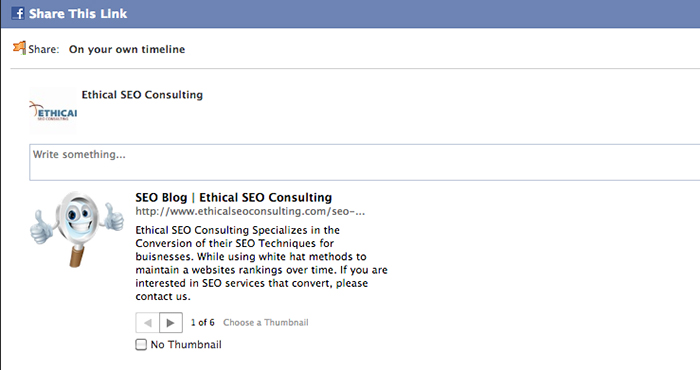Viewport: 700px width, 370px height.
Task: Click the Ethical SEO Consulting page name
Action: coord(142,95)
